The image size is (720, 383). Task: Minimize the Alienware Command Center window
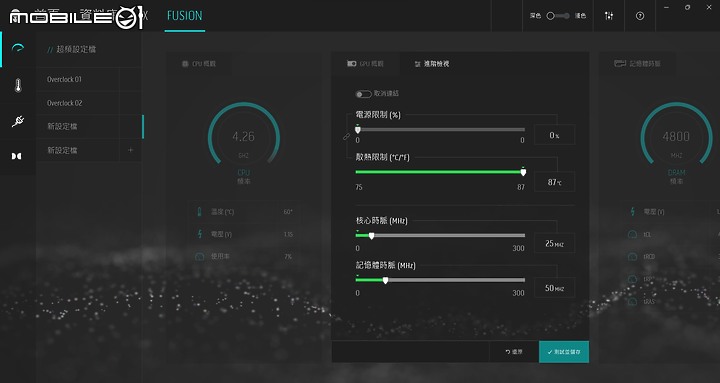[x=666, y=7]
